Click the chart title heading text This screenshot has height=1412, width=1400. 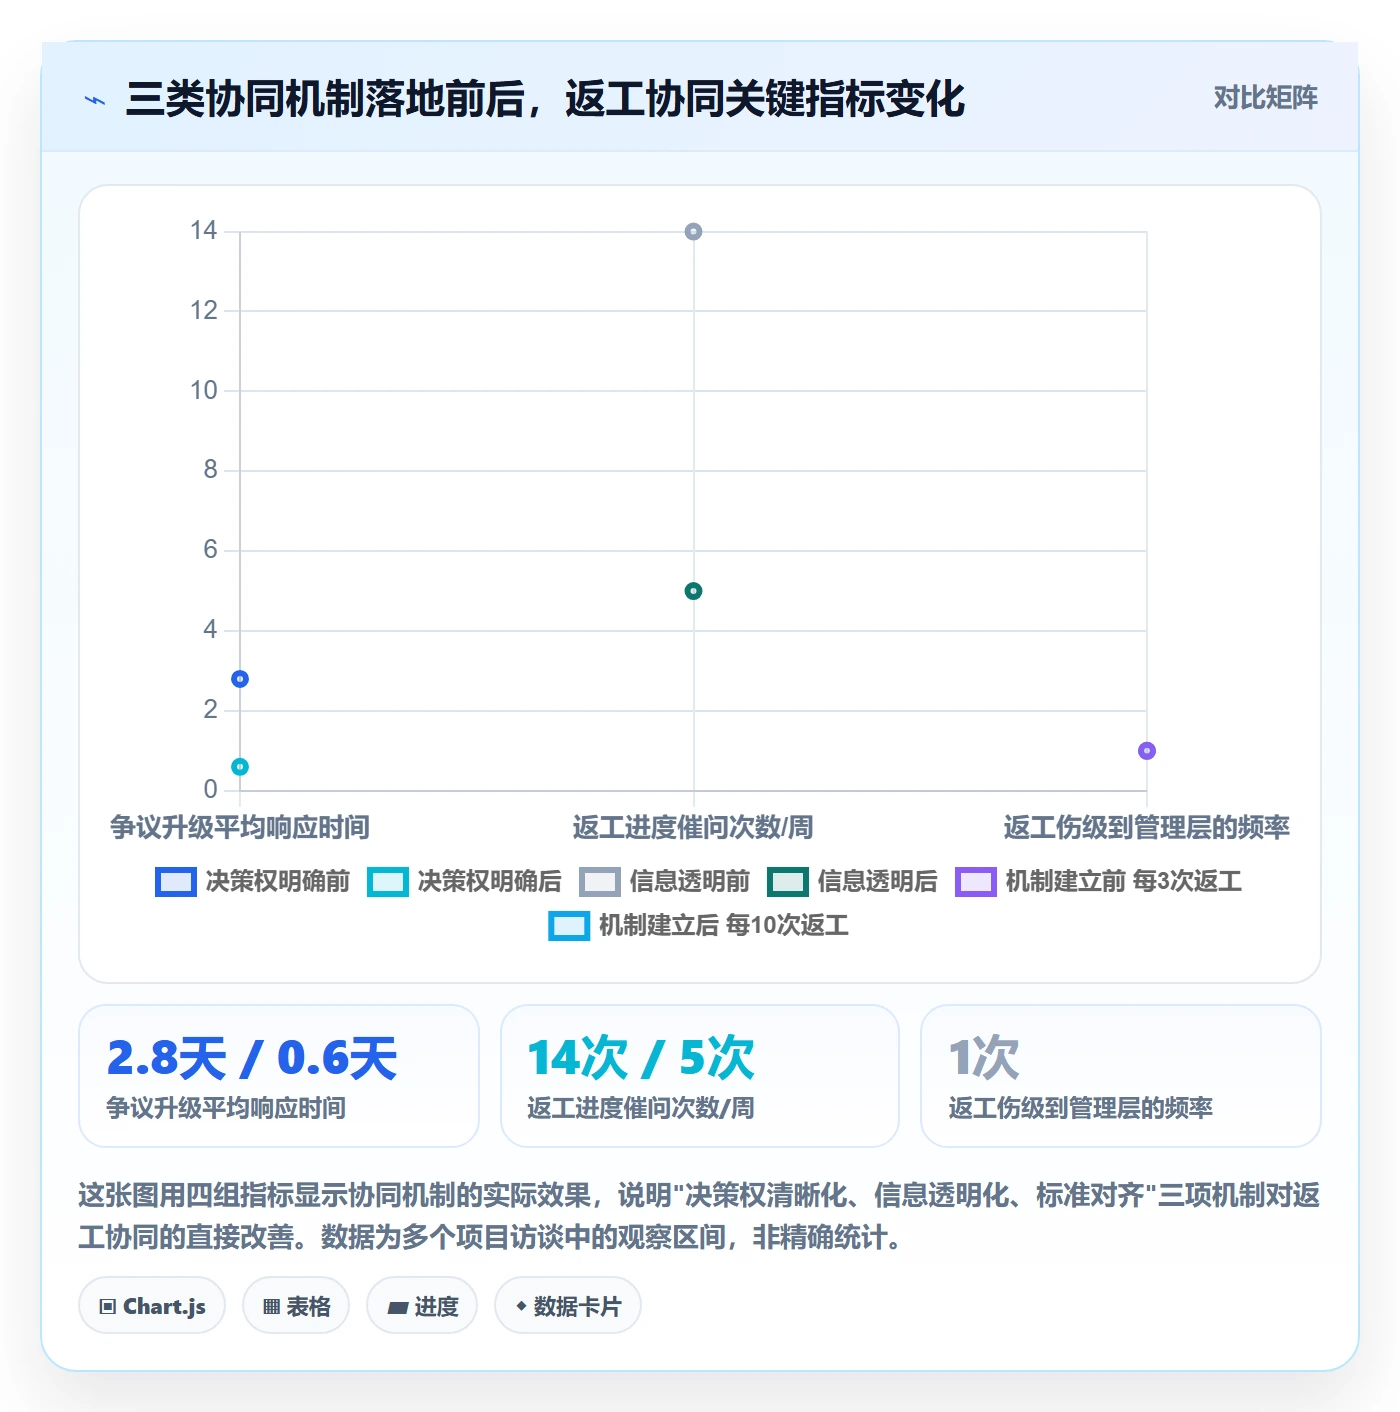click(x=545, y=99)
